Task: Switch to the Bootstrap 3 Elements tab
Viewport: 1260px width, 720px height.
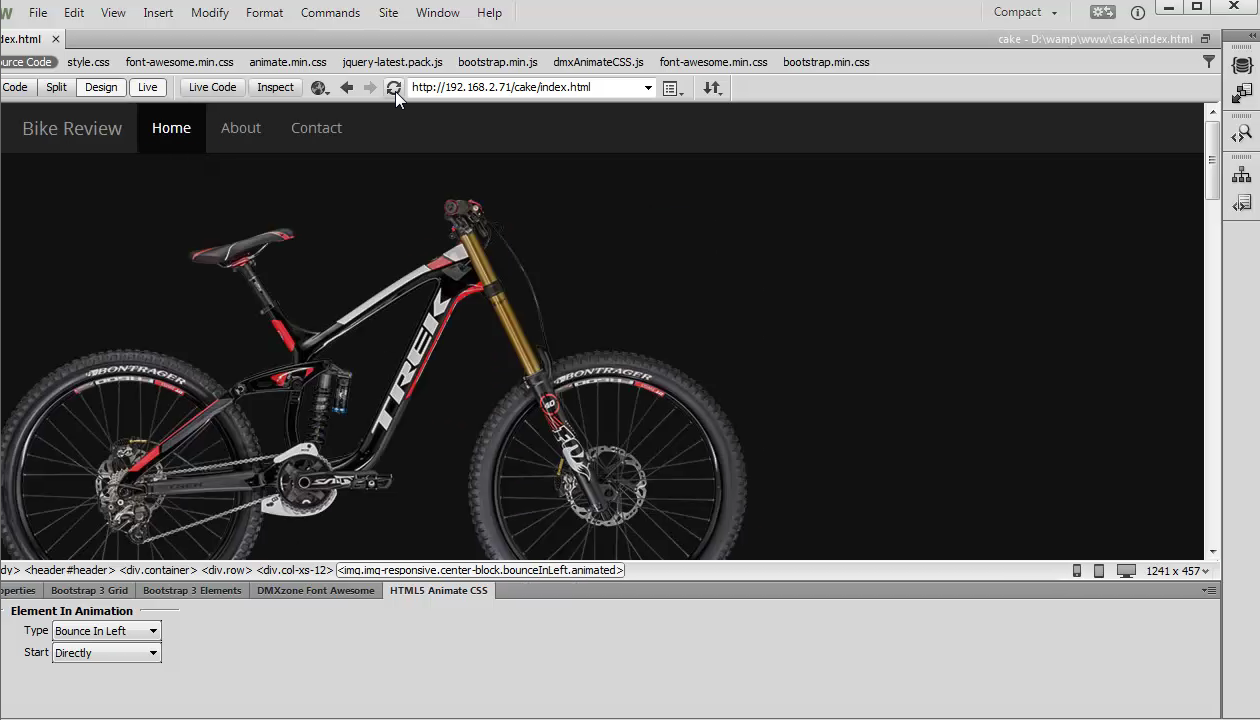Action: pos(192,591)
